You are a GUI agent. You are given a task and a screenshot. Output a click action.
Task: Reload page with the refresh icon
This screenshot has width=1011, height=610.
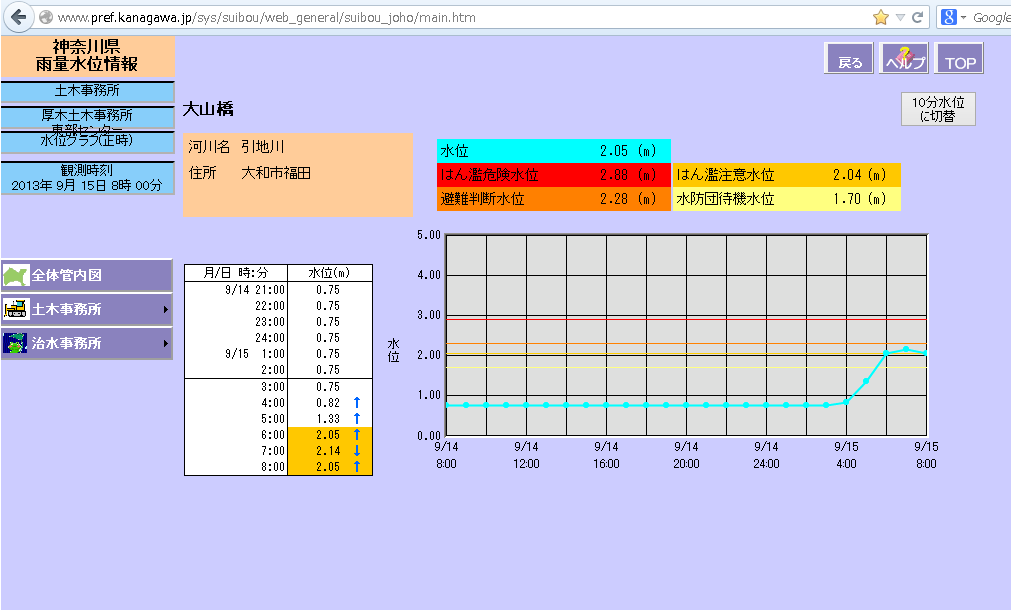coord(918,17)
